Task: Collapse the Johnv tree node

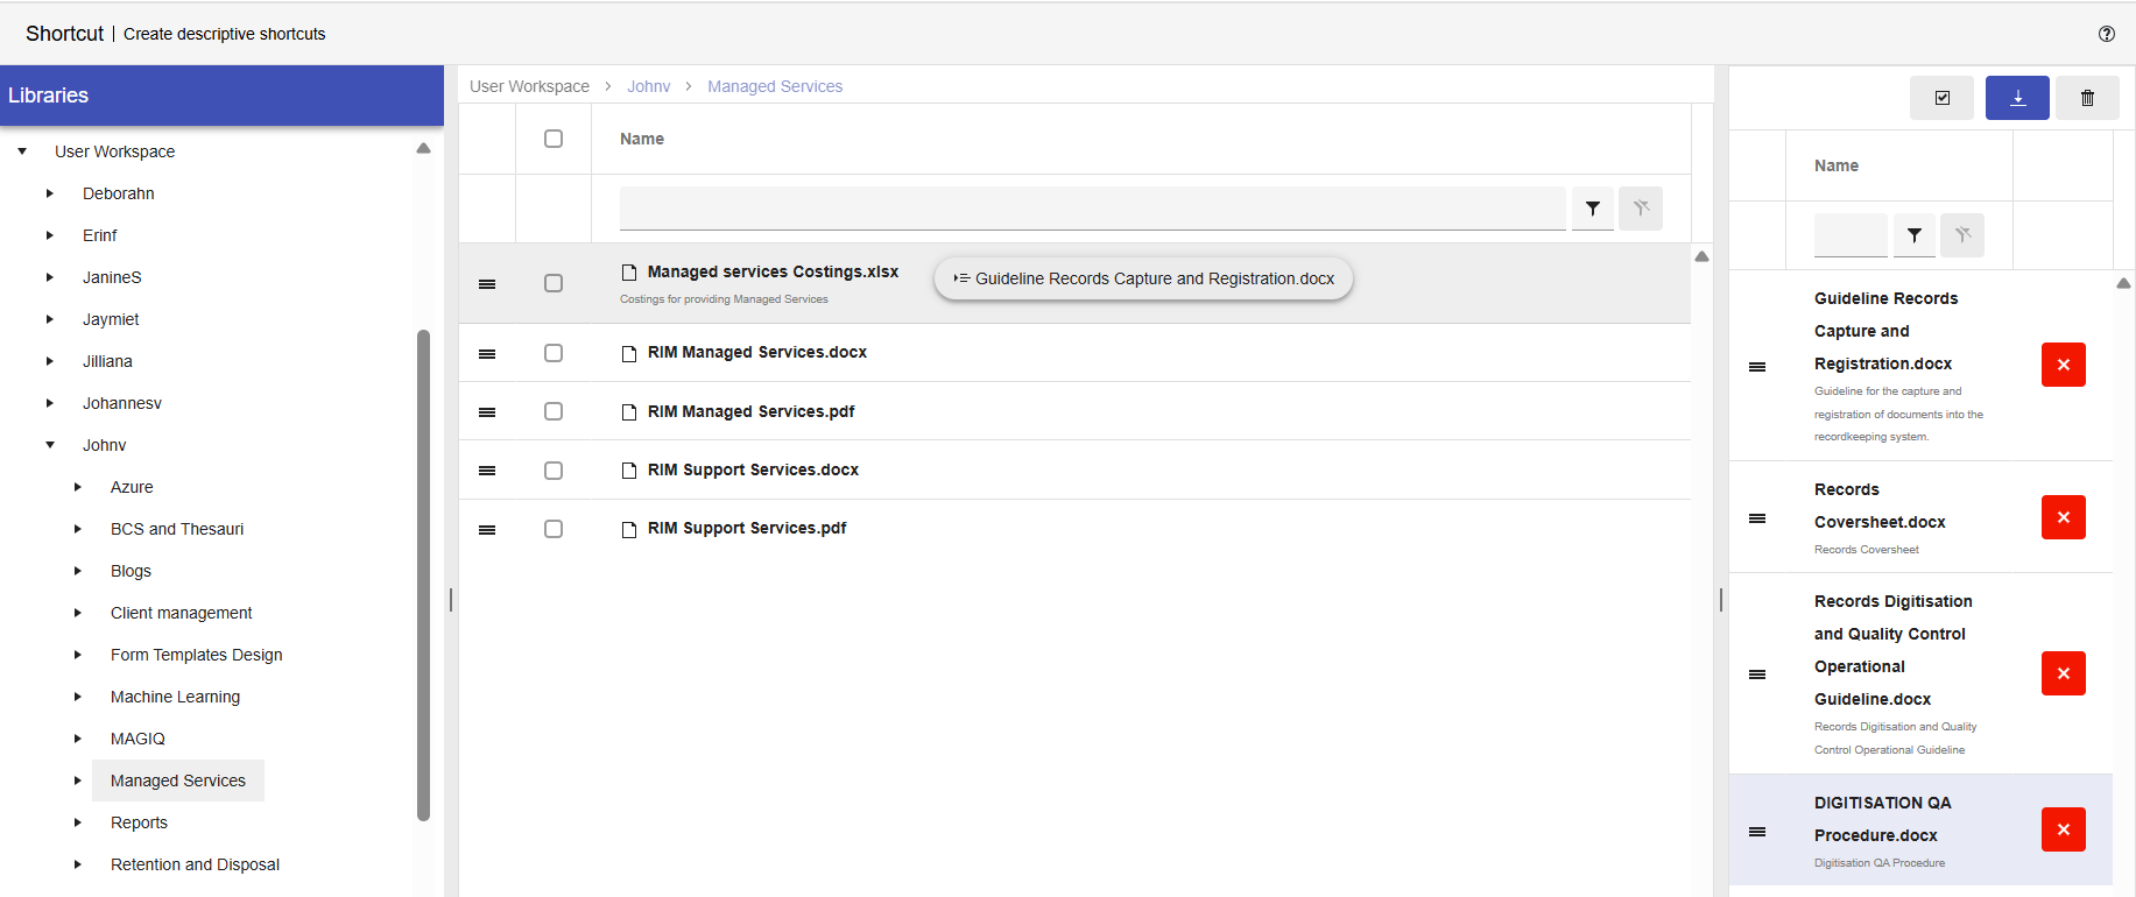Action: point(50,445)
